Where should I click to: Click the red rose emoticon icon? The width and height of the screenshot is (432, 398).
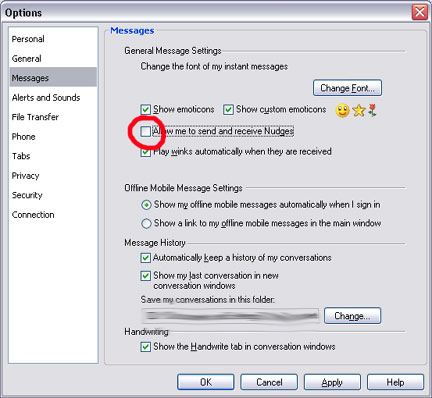[372, 110]
